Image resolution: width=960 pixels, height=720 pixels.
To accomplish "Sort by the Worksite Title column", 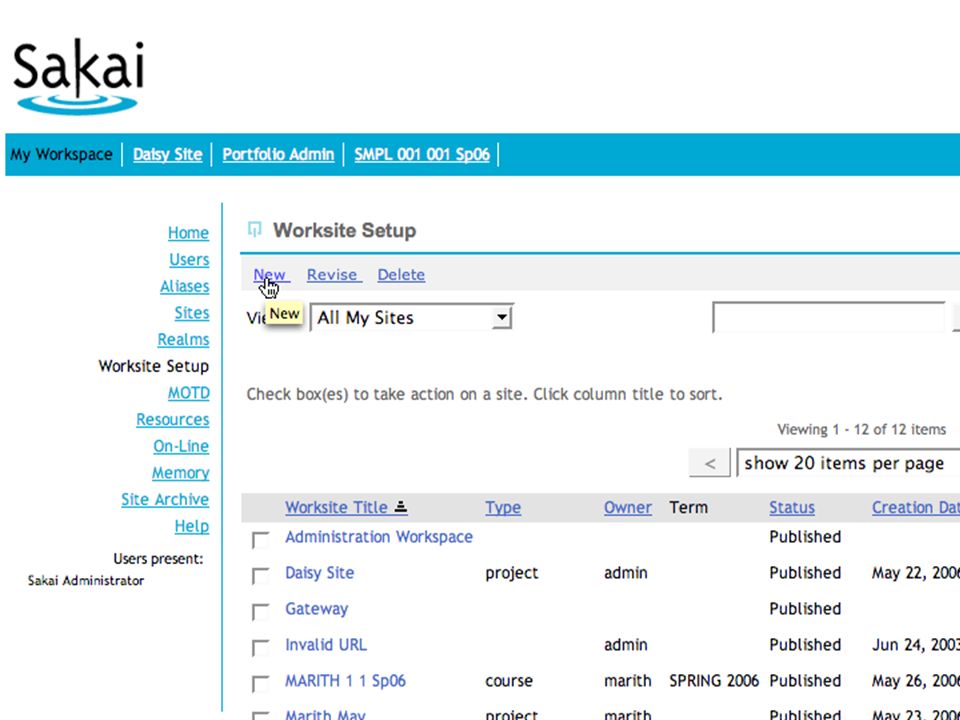I will point(336,507).
